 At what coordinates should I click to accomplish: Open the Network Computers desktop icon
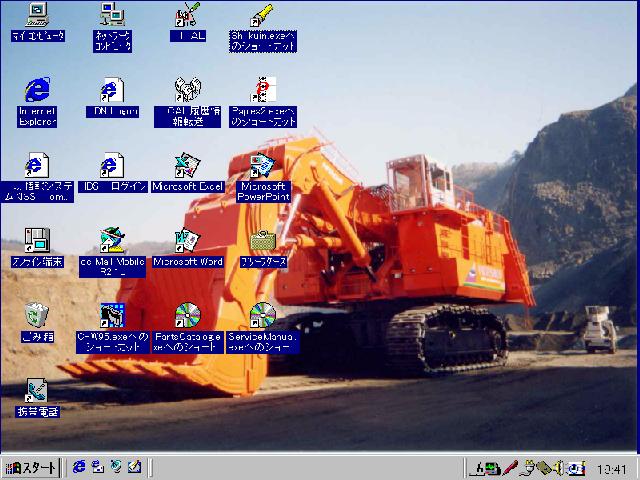click(x=112, y=15)
